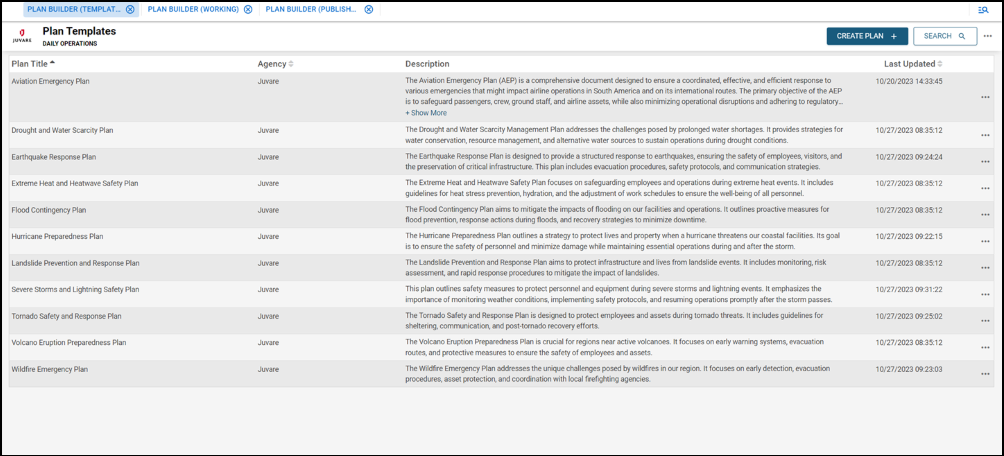Switch to Plan Builder (Working) tab
This screenshot has width=1004, height=456.
(x=193, y=9)
